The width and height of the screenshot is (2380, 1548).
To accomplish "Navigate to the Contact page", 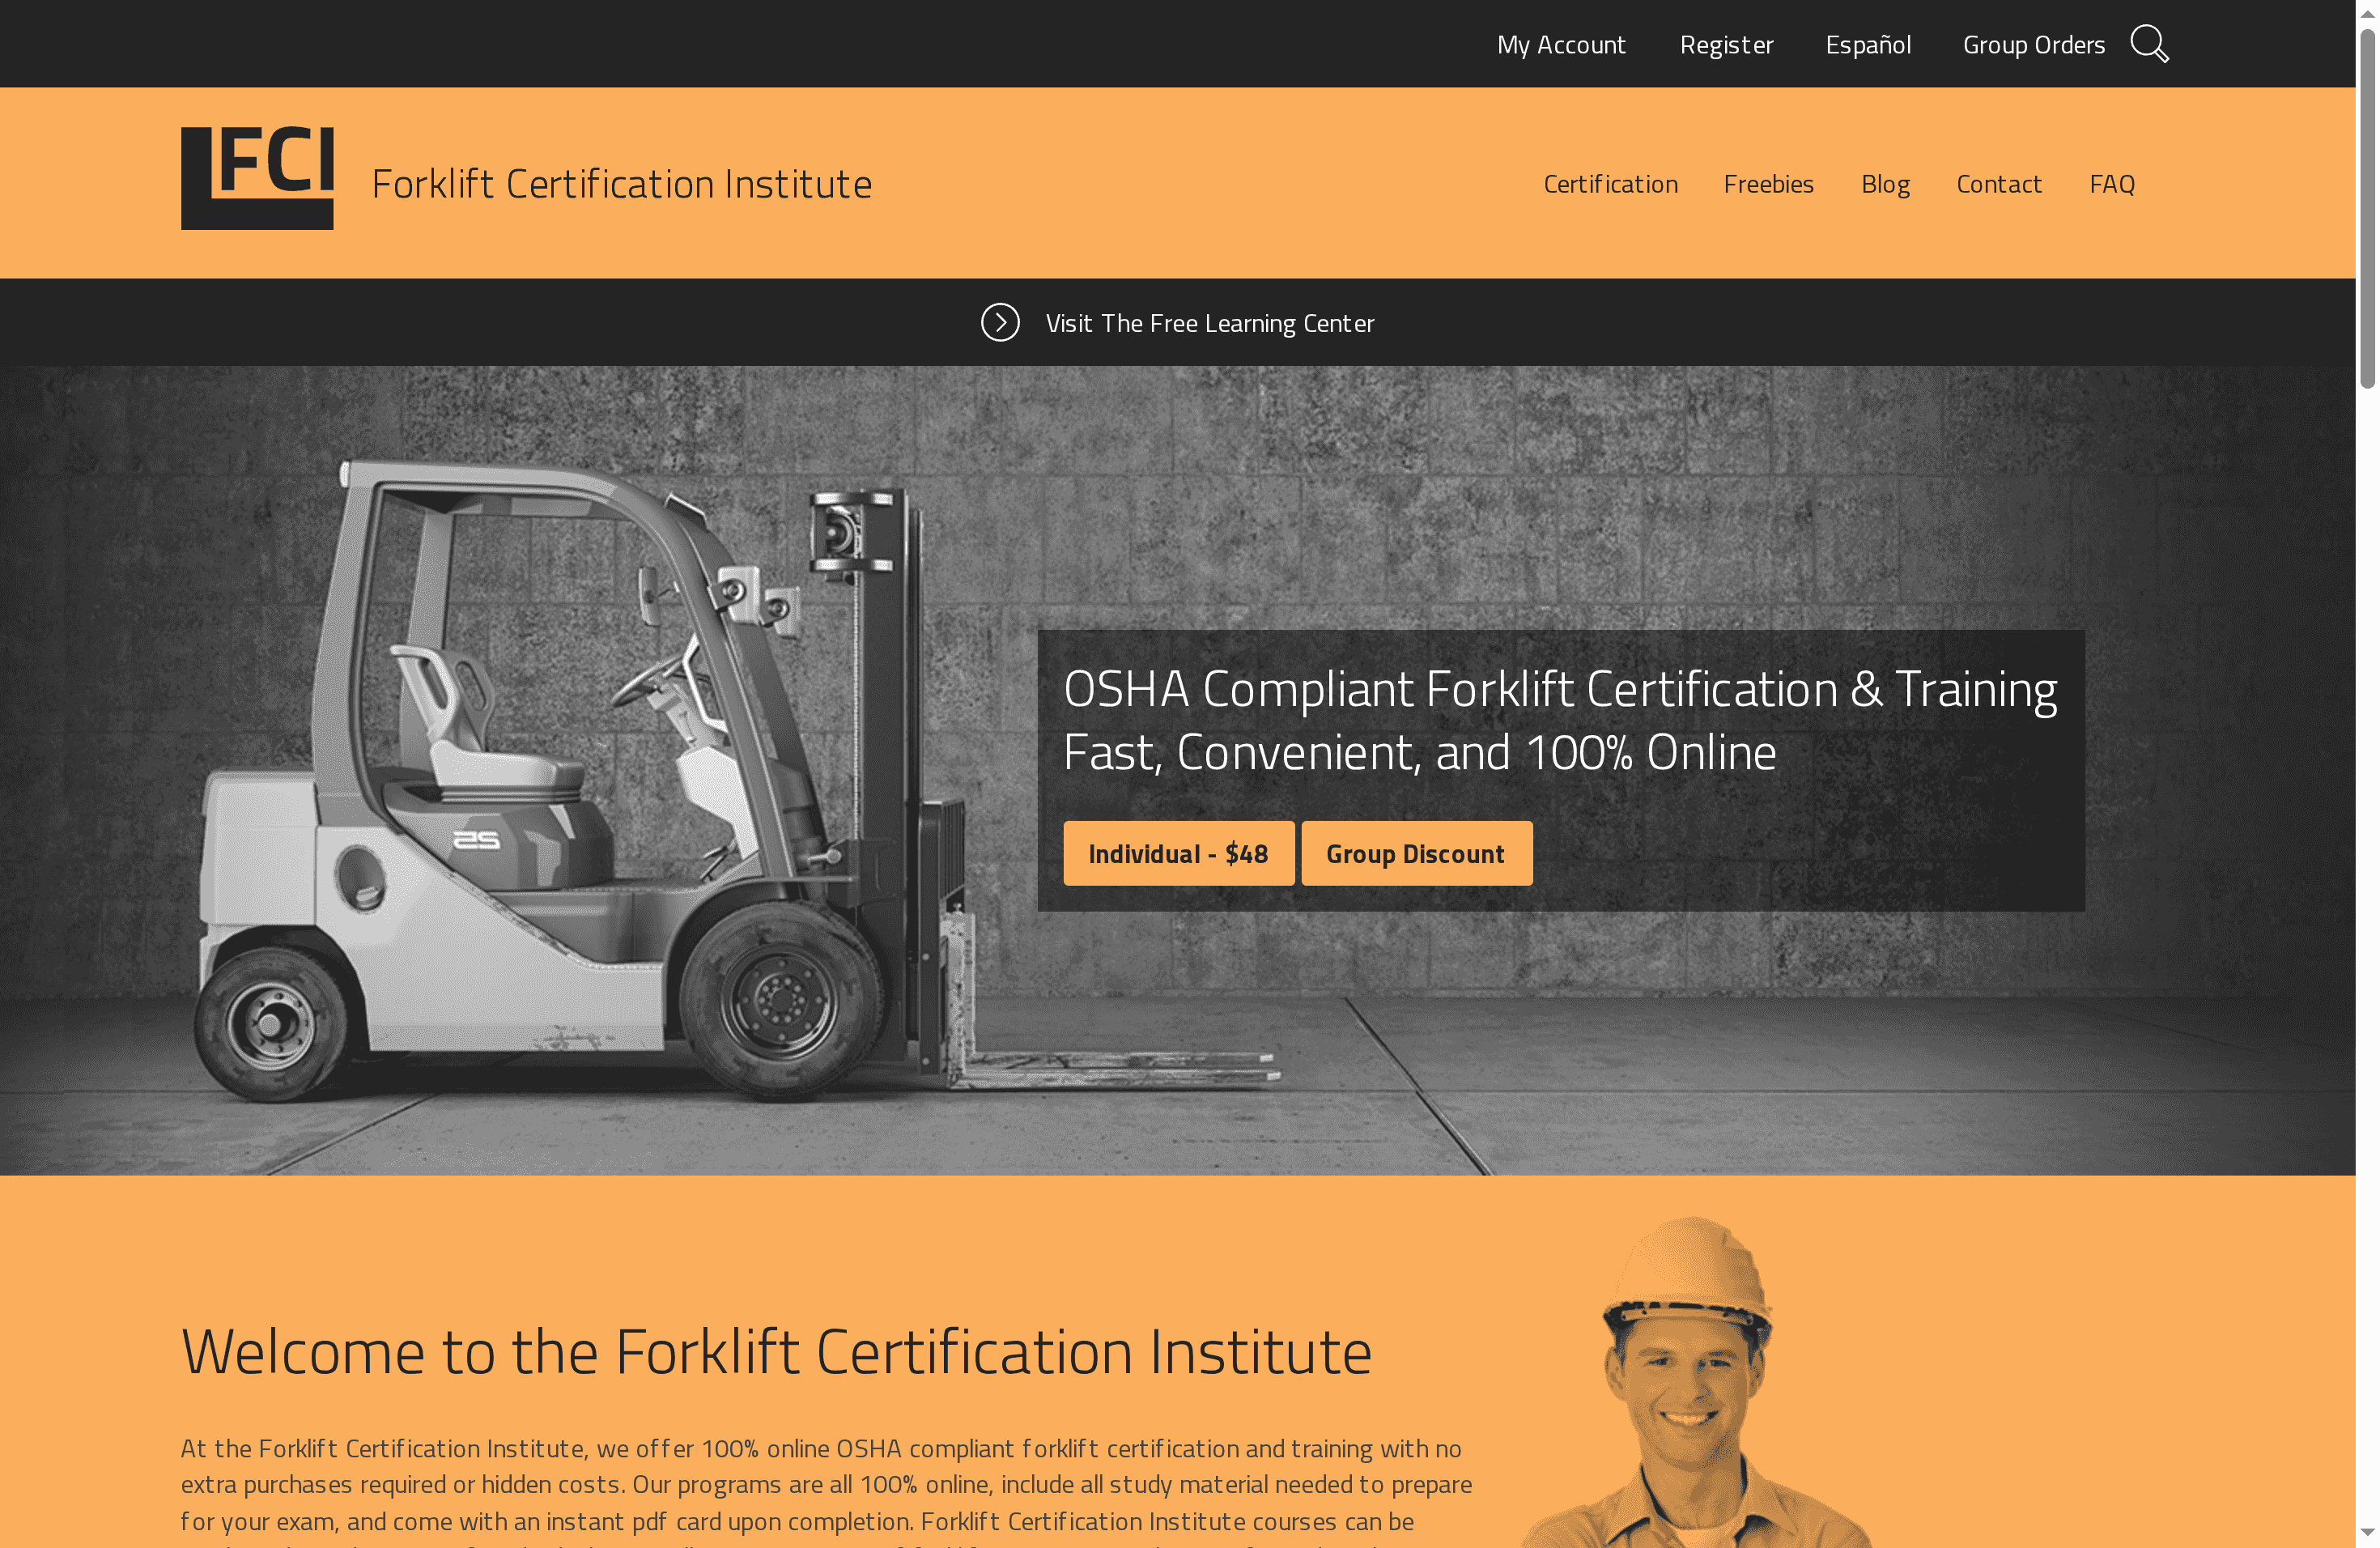I will tap(1998, 184).
